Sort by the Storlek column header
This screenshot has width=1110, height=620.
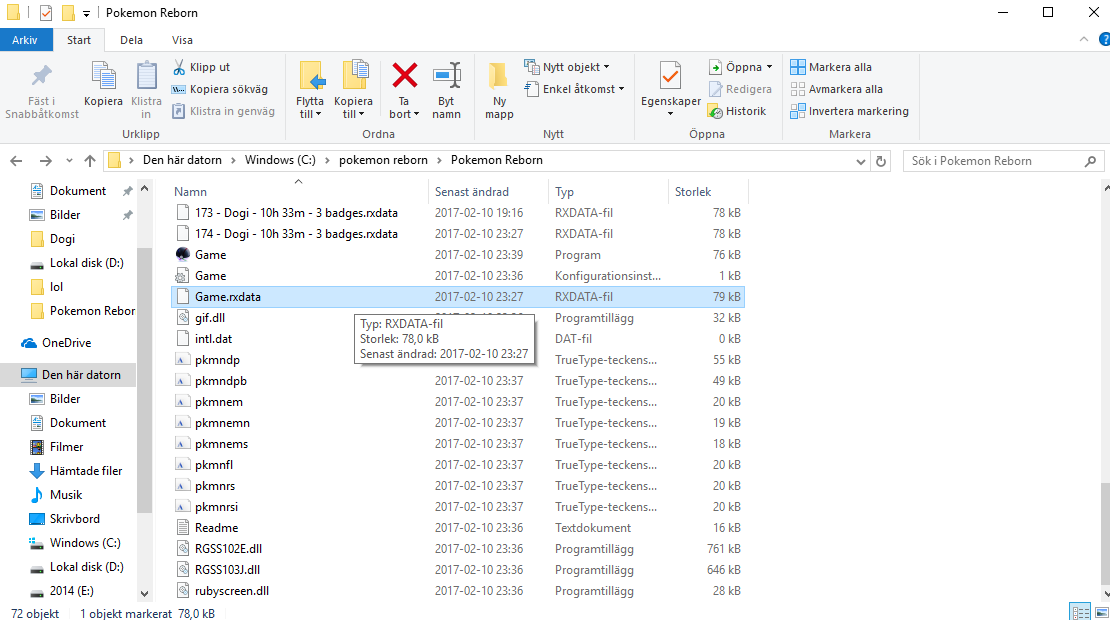click(693, 192)
